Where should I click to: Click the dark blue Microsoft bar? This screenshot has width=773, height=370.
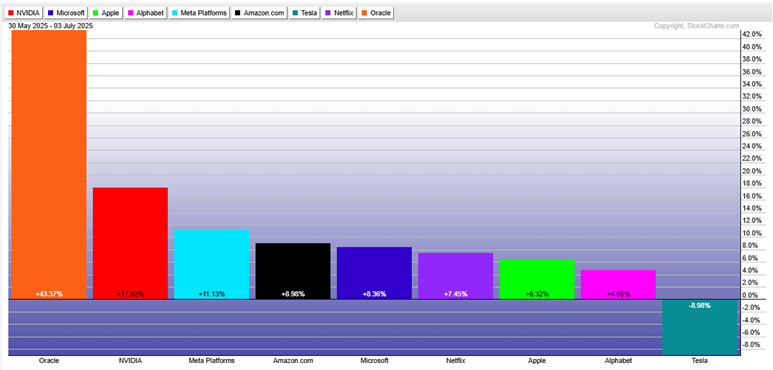(x=374, y=273)
